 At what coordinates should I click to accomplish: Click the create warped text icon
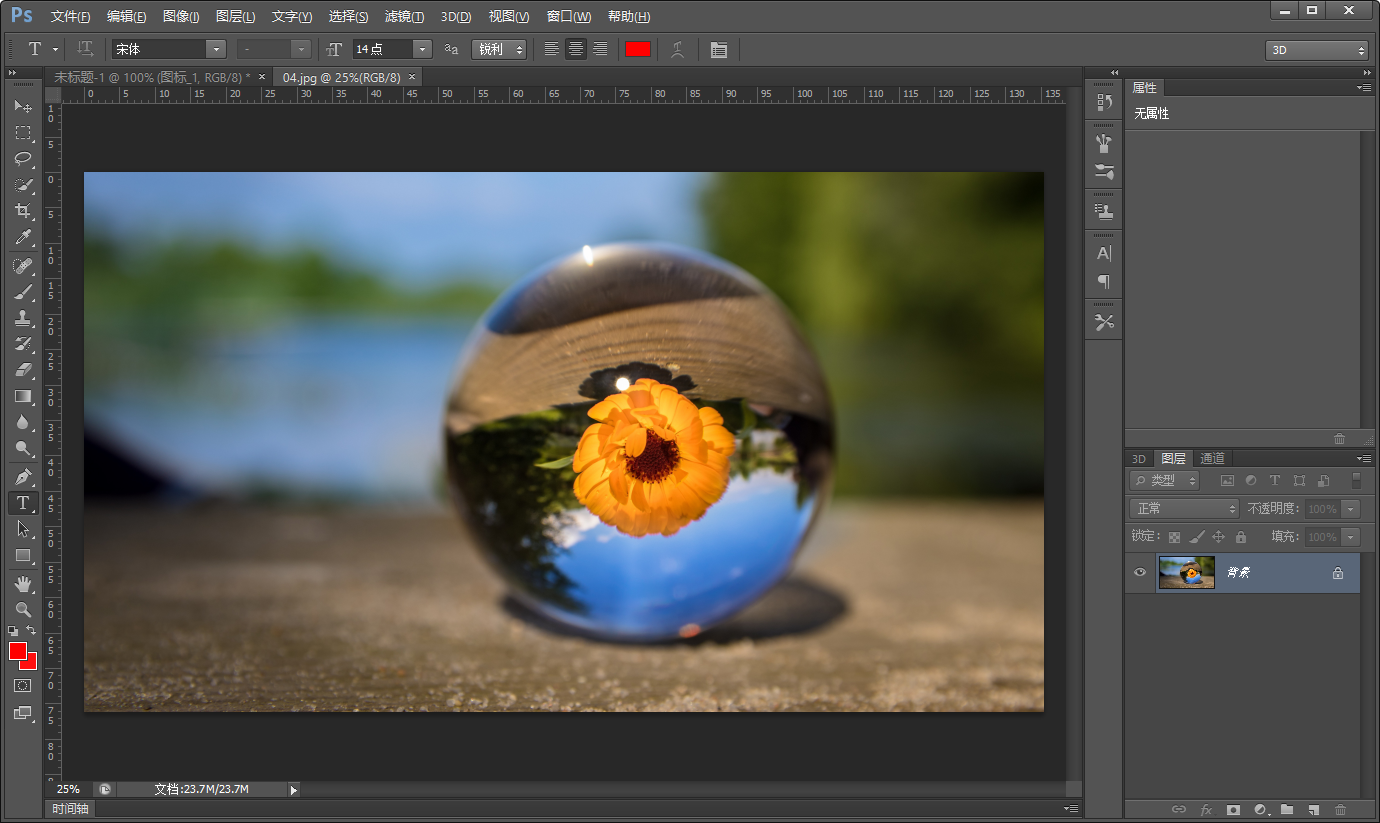pyautogui.click(x=678, y=49)
